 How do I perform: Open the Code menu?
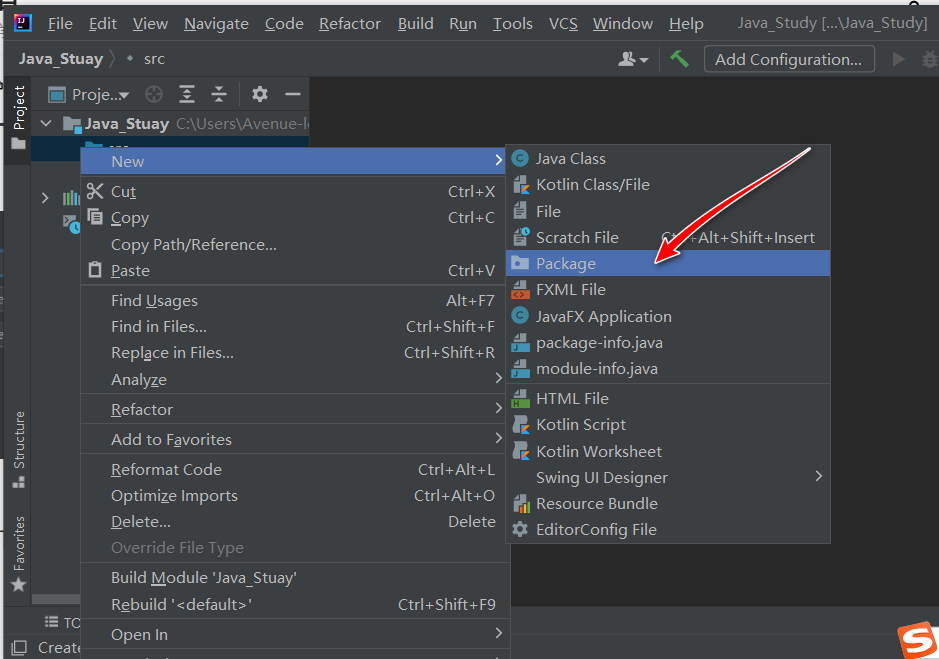284,23
